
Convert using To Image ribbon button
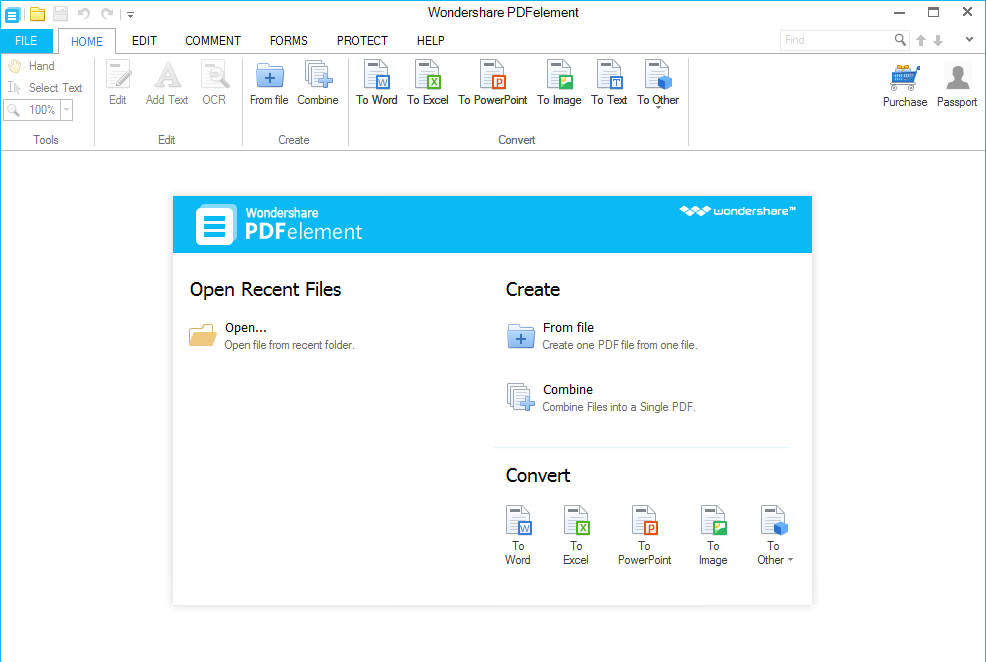pyautogui.click(x=559, y=82)
